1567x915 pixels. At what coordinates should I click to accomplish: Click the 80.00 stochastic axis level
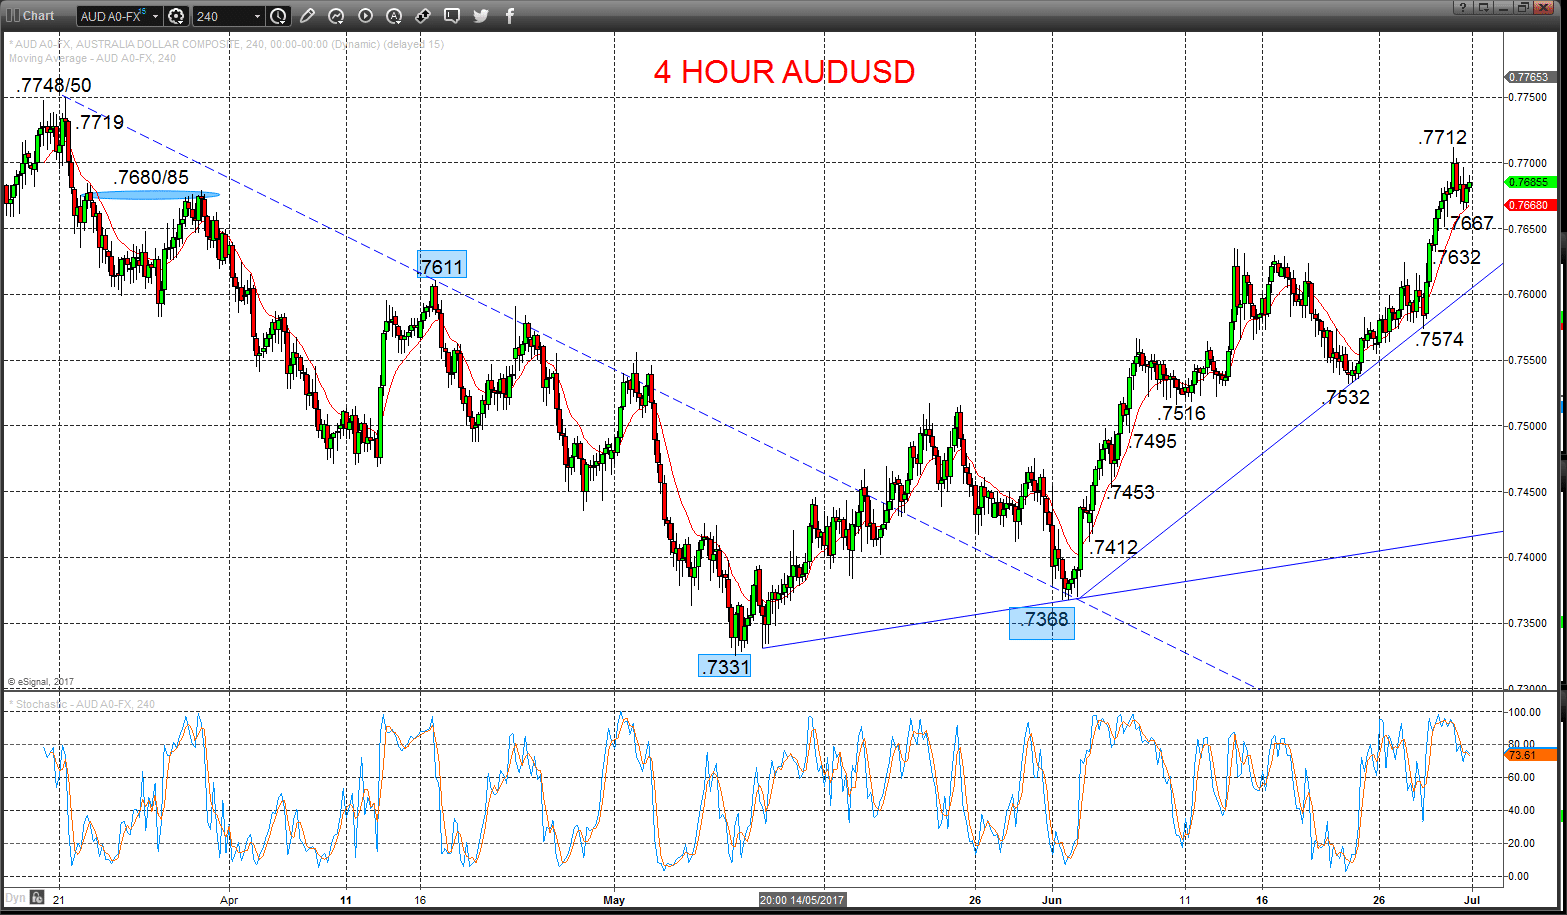[1522, 745]
